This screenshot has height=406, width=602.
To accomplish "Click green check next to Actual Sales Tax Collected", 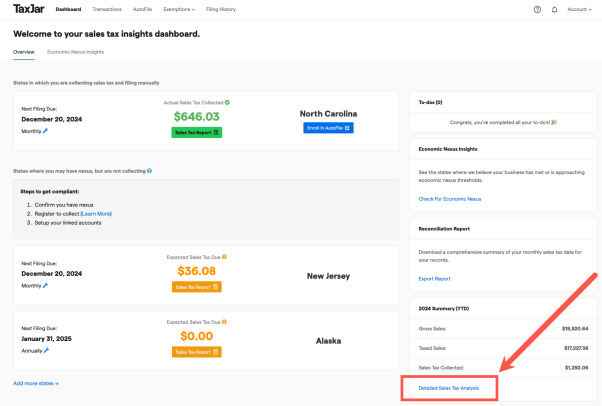I will (x=227, y=103).
